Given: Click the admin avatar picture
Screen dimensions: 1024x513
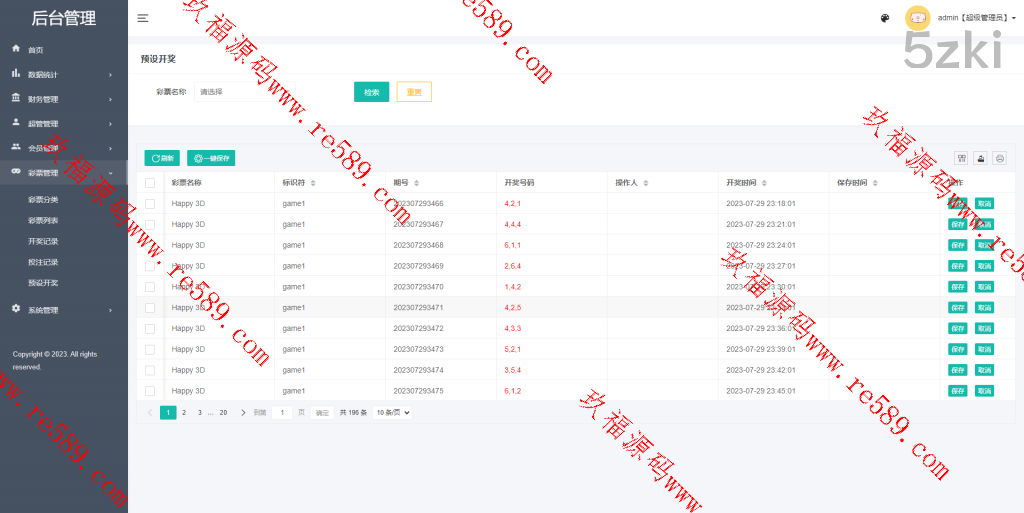Looking at the screenshot, I should pyautogui.click(x=917, y=18).
